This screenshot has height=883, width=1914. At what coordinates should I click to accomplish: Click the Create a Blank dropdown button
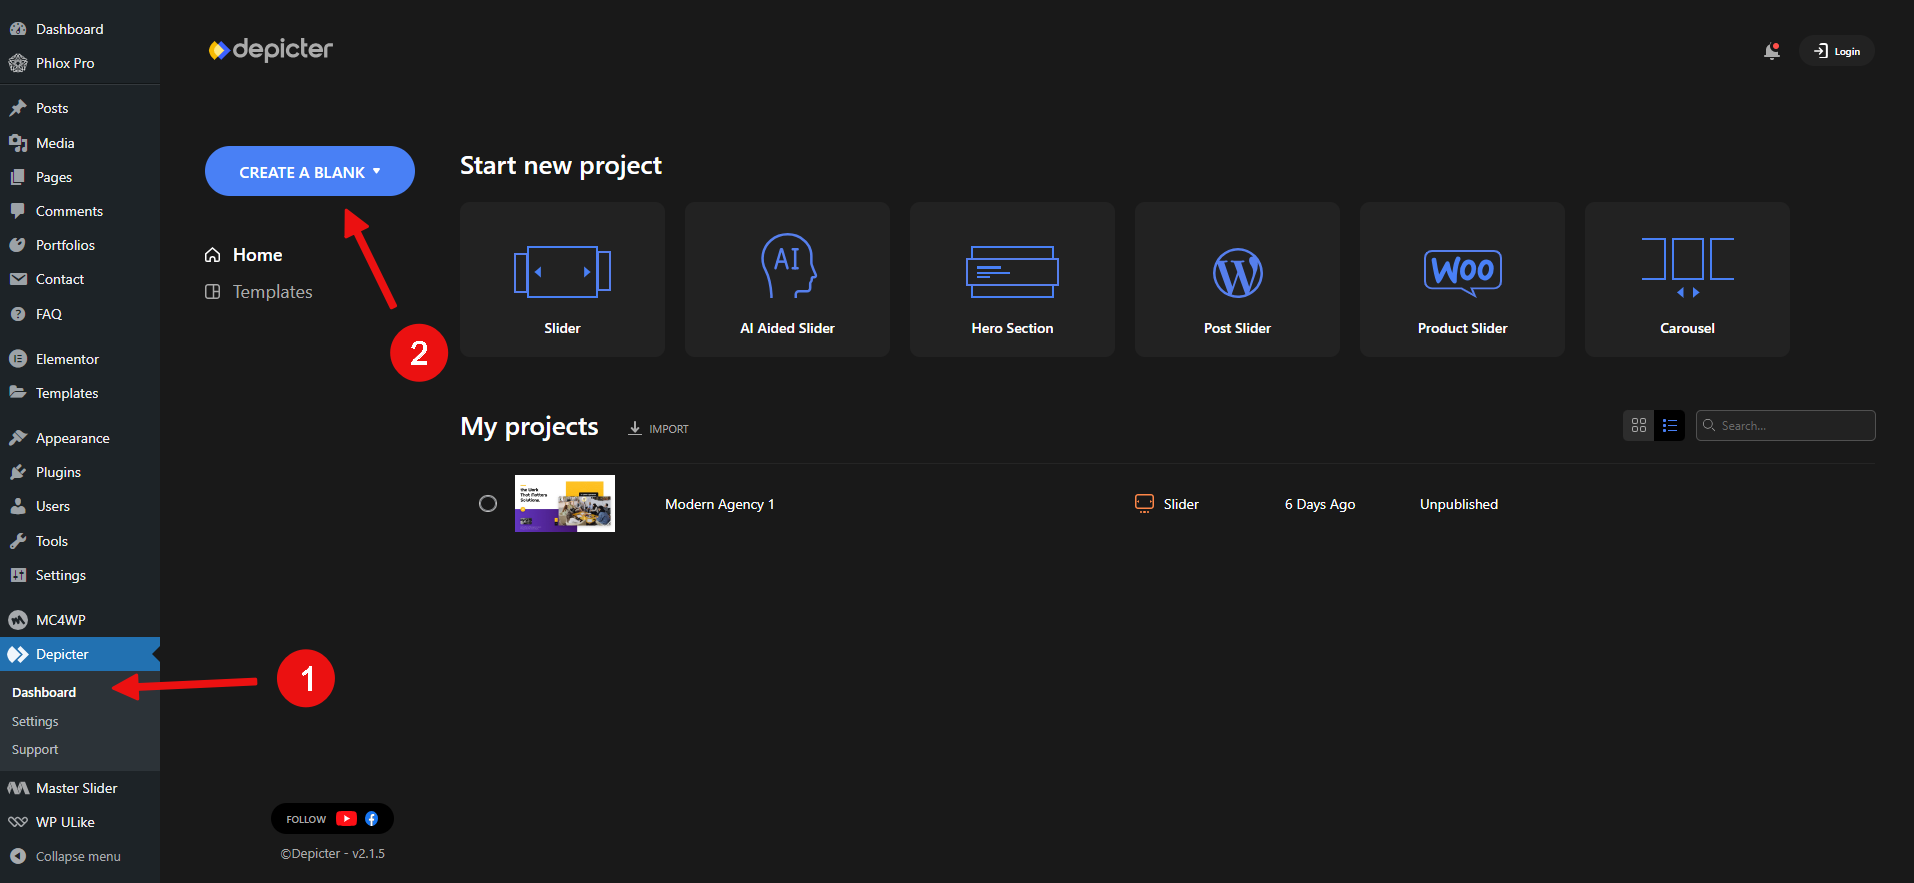coord(310,171)
